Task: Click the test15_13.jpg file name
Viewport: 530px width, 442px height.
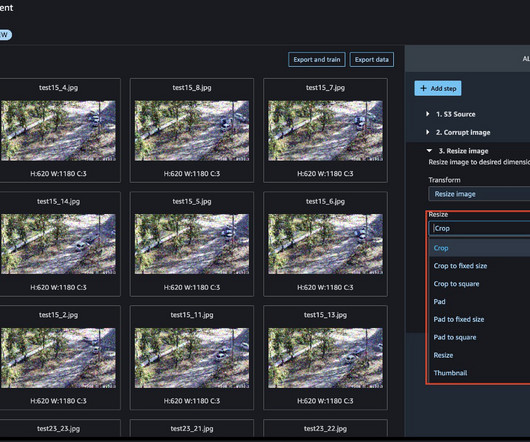Action: pos(325,315)
